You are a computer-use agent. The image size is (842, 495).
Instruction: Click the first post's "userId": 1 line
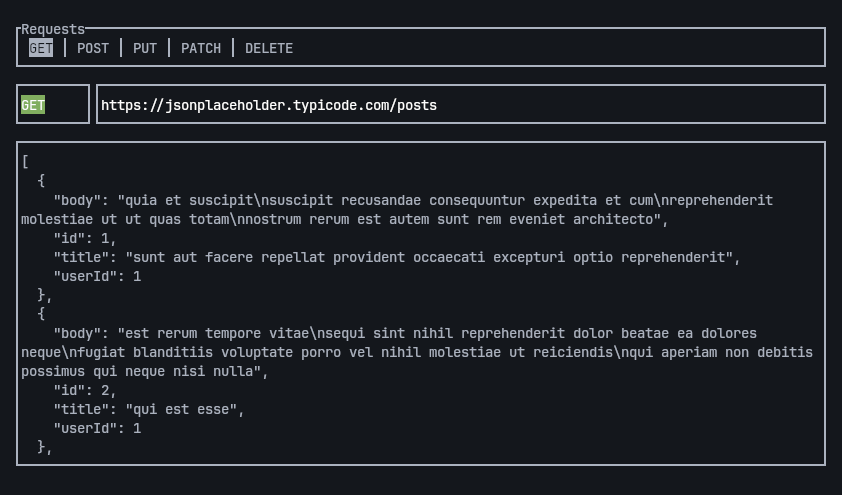97,276
